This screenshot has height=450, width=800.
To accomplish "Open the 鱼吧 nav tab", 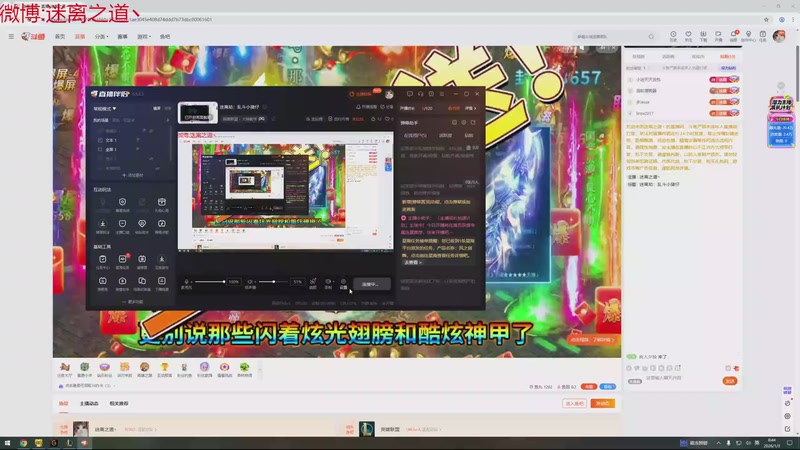I will click(165, 37).
